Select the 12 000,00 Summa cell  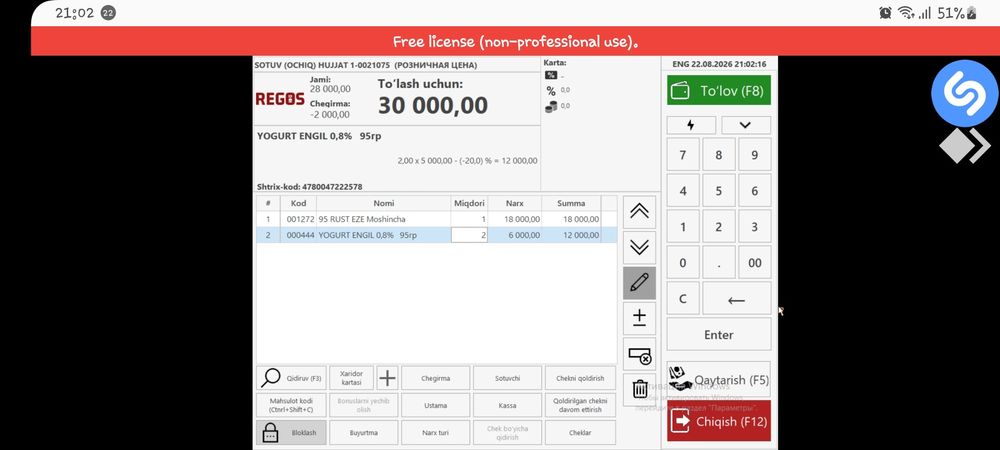571,235
